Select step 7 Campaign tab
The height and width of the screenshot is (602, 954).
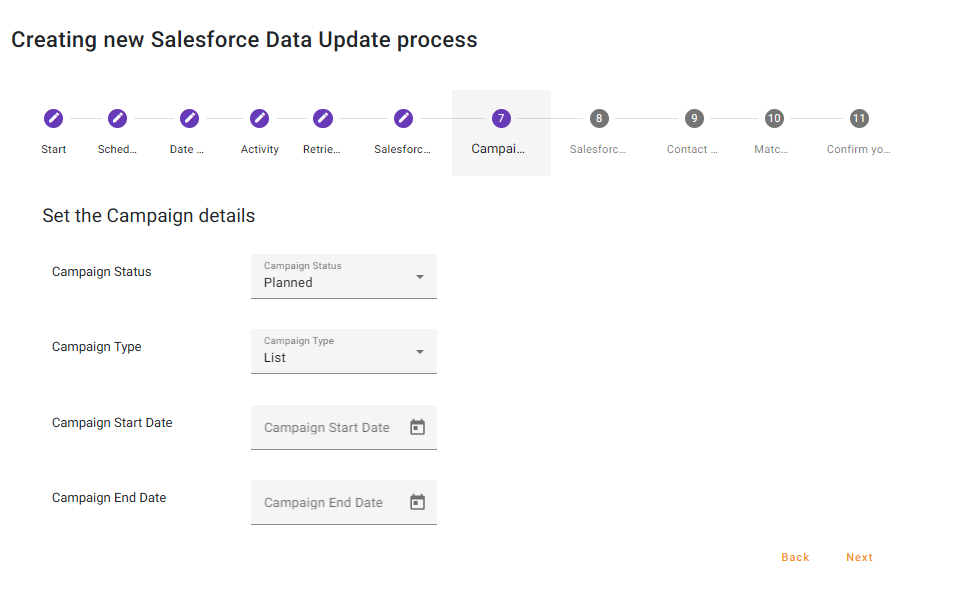pos(501,132)
